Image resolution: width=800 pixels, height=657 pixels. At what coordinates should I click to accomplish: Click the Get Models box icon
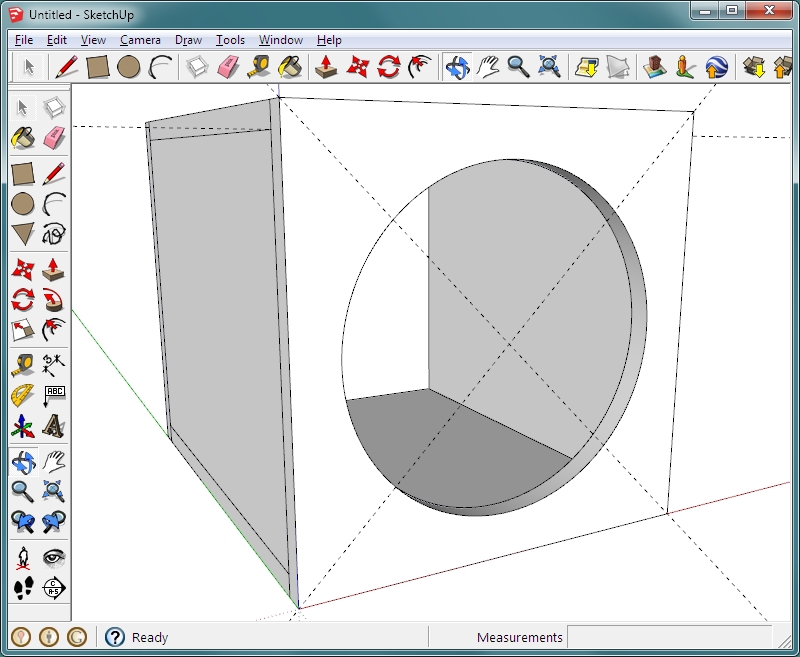754,67
